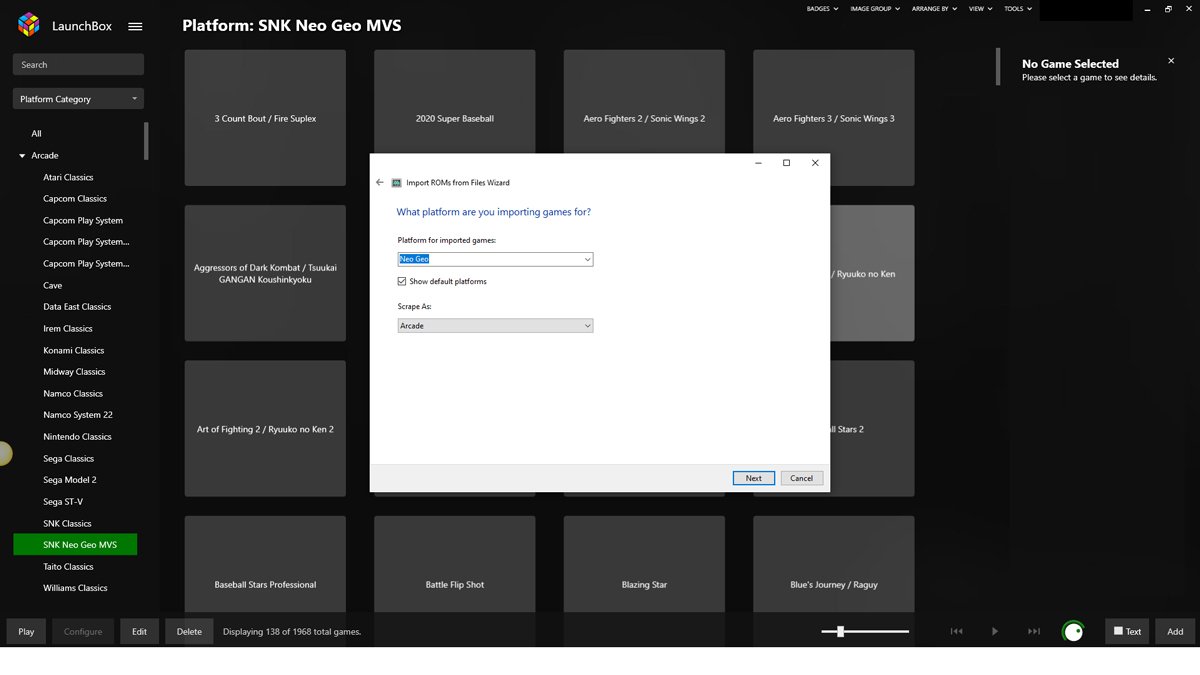The width and height of the screenshot is (1200, 675).
Task: Minimize the Import ROMs wizard window
Action: tap(757, 163)
